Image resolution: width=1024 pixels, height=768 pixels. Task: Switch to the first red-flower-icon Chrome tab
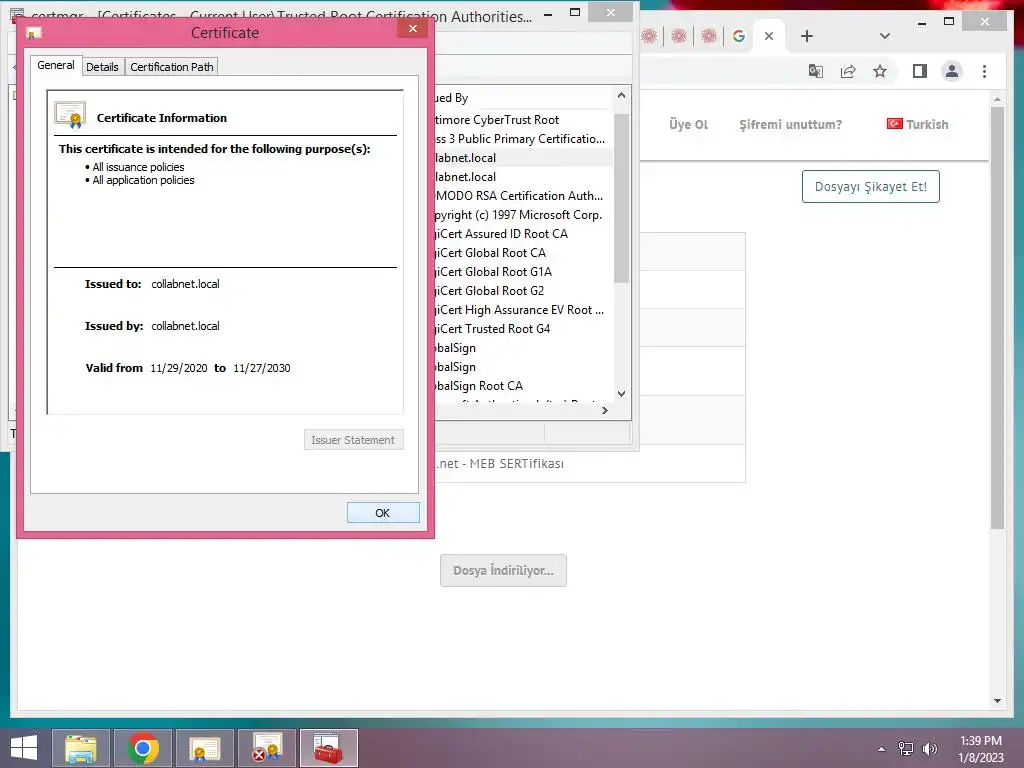649,36
